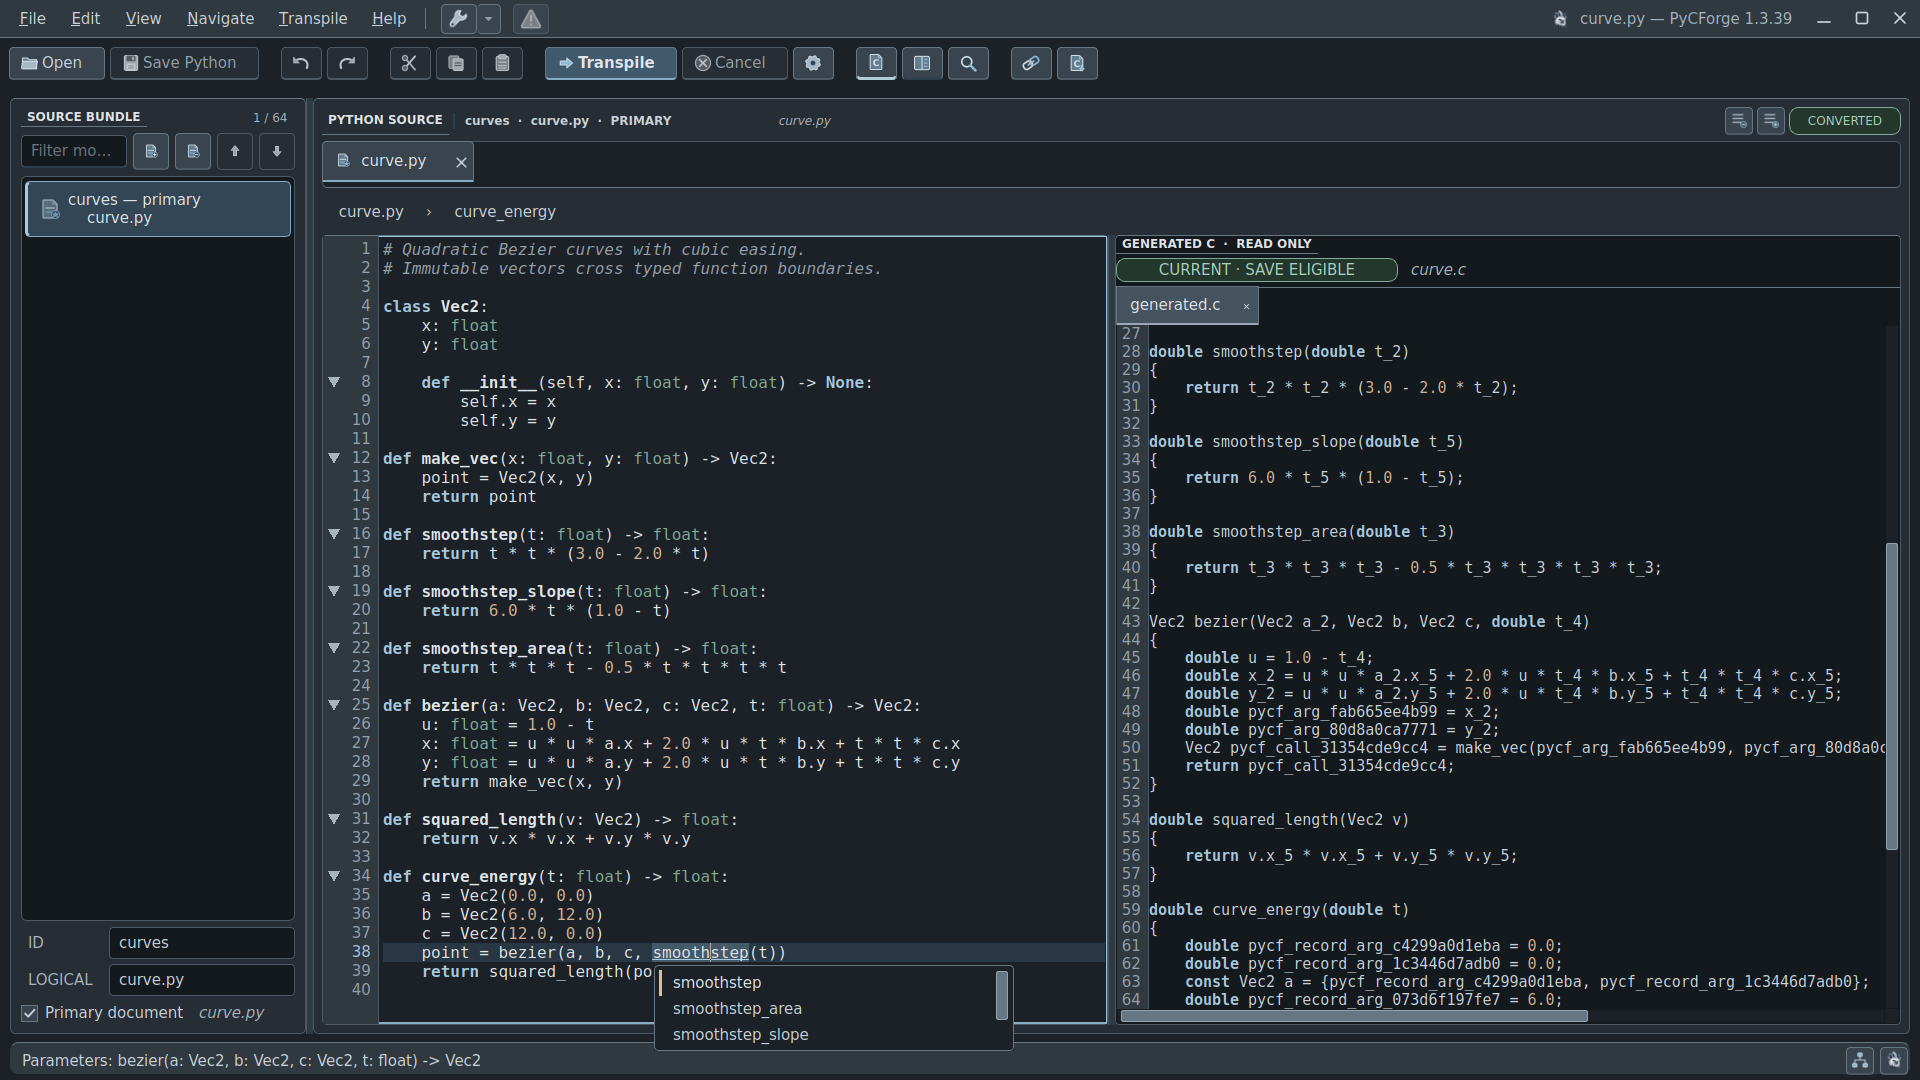Open the Transpile menu
Screen dimensions: 1920x1080
coord(313,18)
